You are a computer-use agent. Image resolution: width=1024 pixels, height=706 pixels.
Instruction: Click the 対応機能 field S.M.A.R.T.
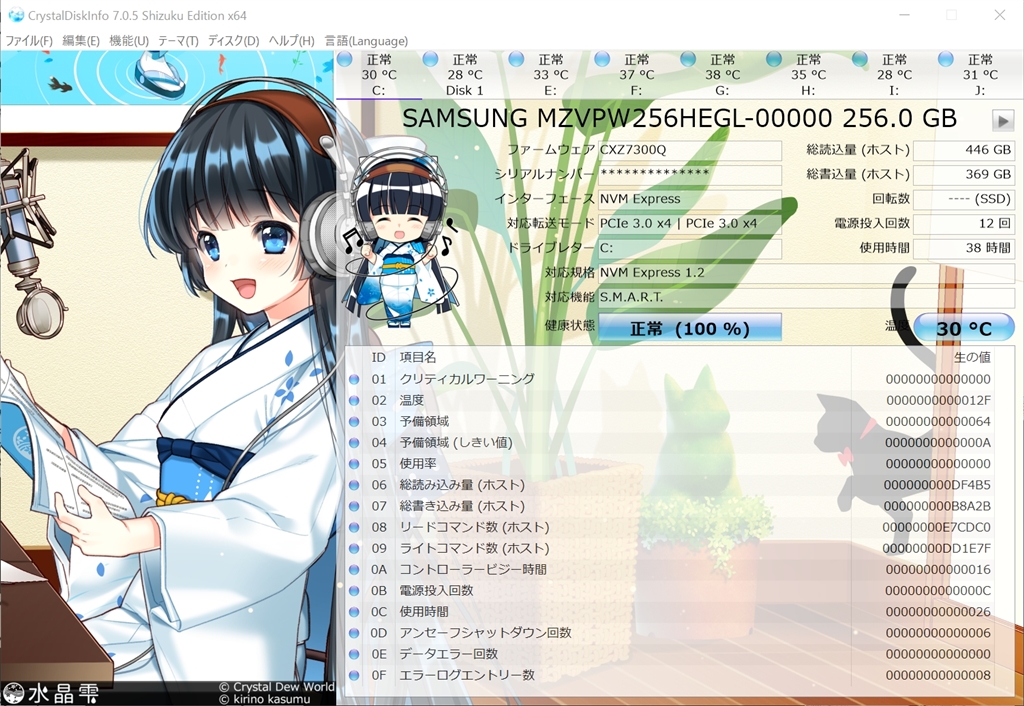coord(807,297)
